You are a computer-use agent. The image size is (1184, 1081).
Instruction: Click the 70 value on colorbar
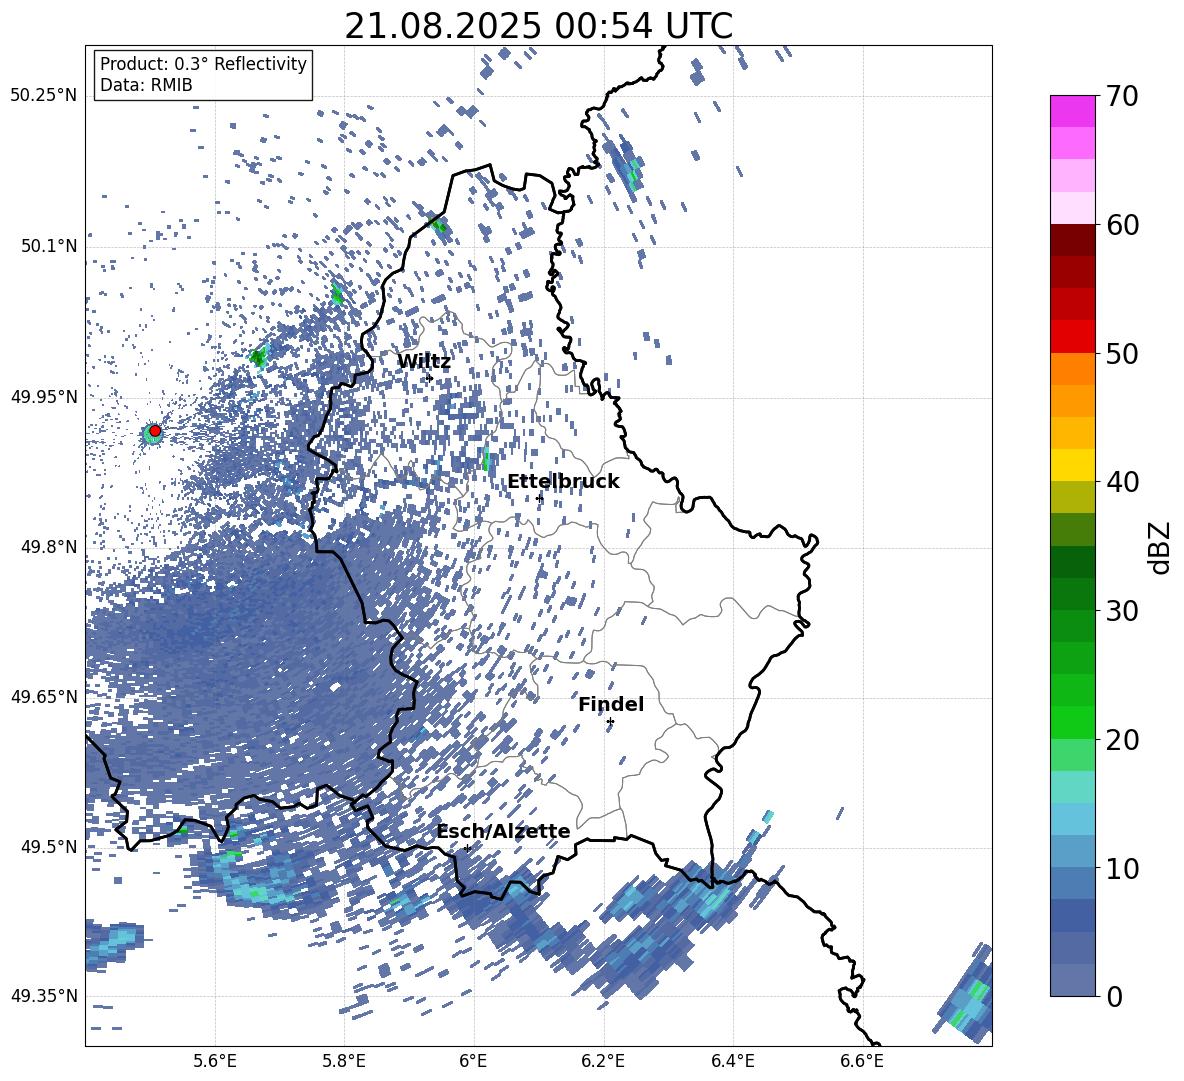pyautogui.click(x=1122, y=96)
